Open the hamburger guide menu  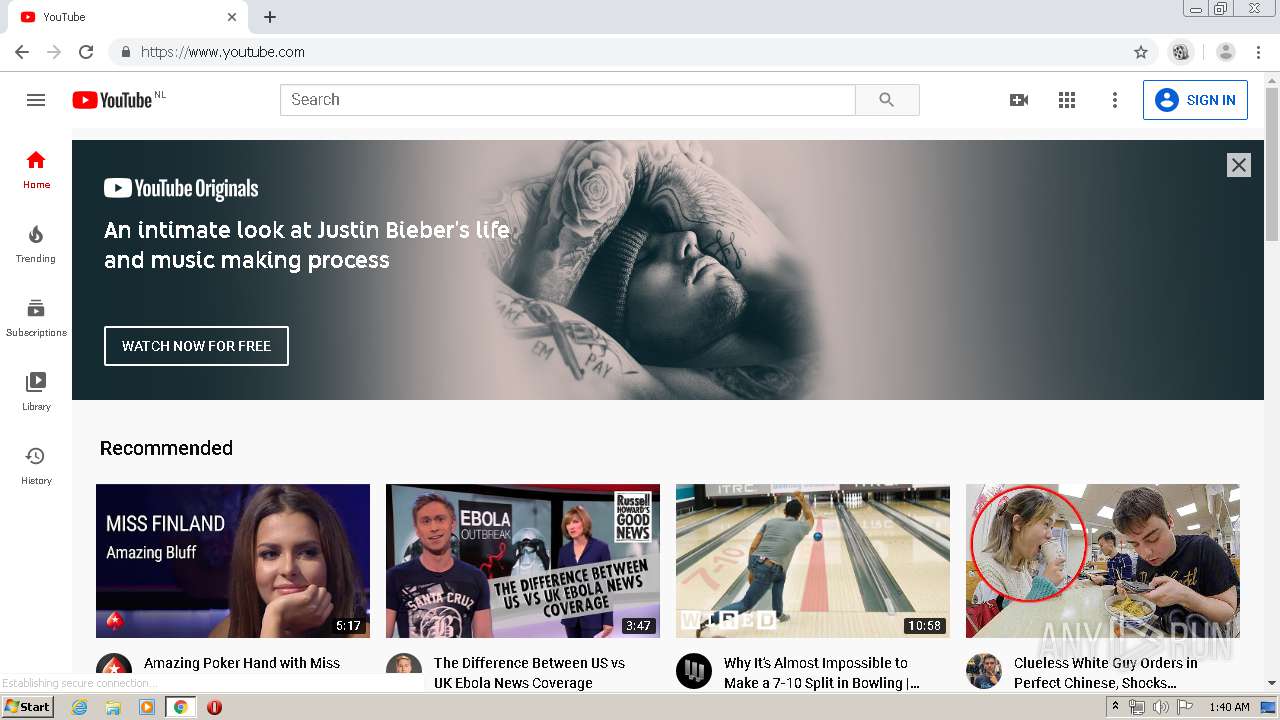click(36, 100)
